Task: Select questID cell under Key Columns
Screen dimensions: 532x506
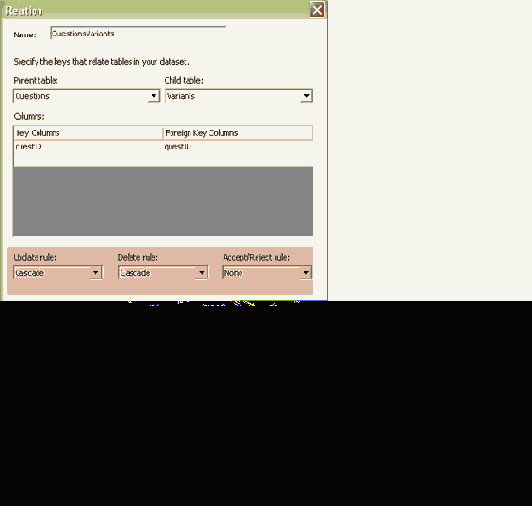Action: 89,147
